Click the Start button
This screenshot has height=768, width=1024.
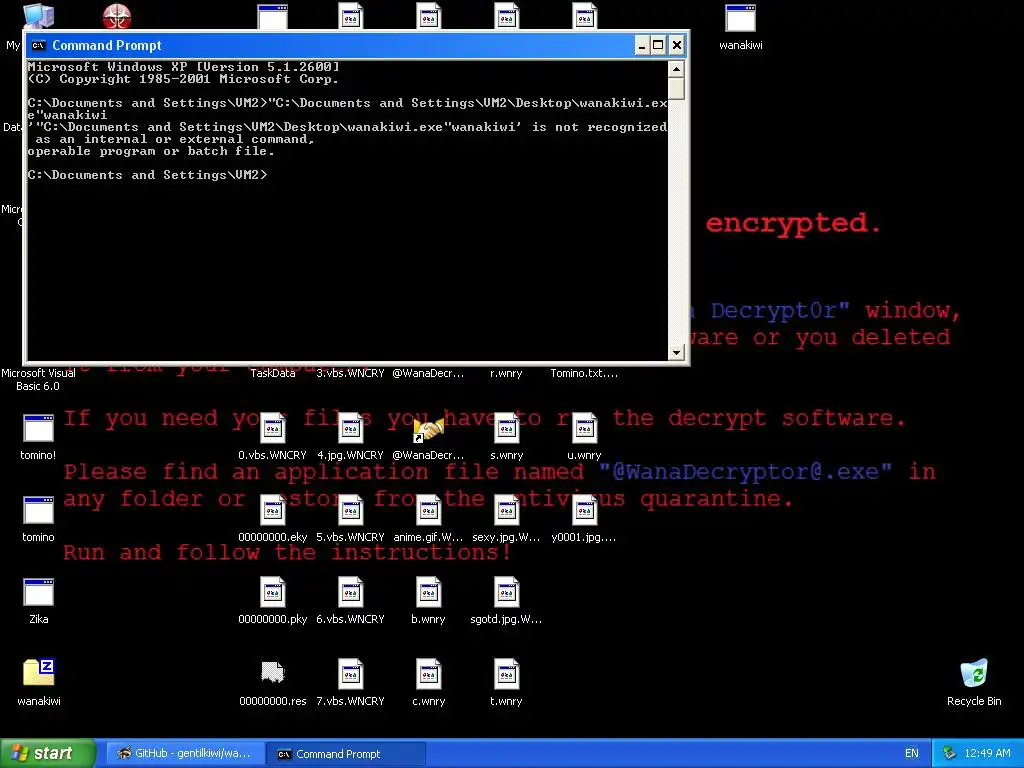click(x=48, y=754)
